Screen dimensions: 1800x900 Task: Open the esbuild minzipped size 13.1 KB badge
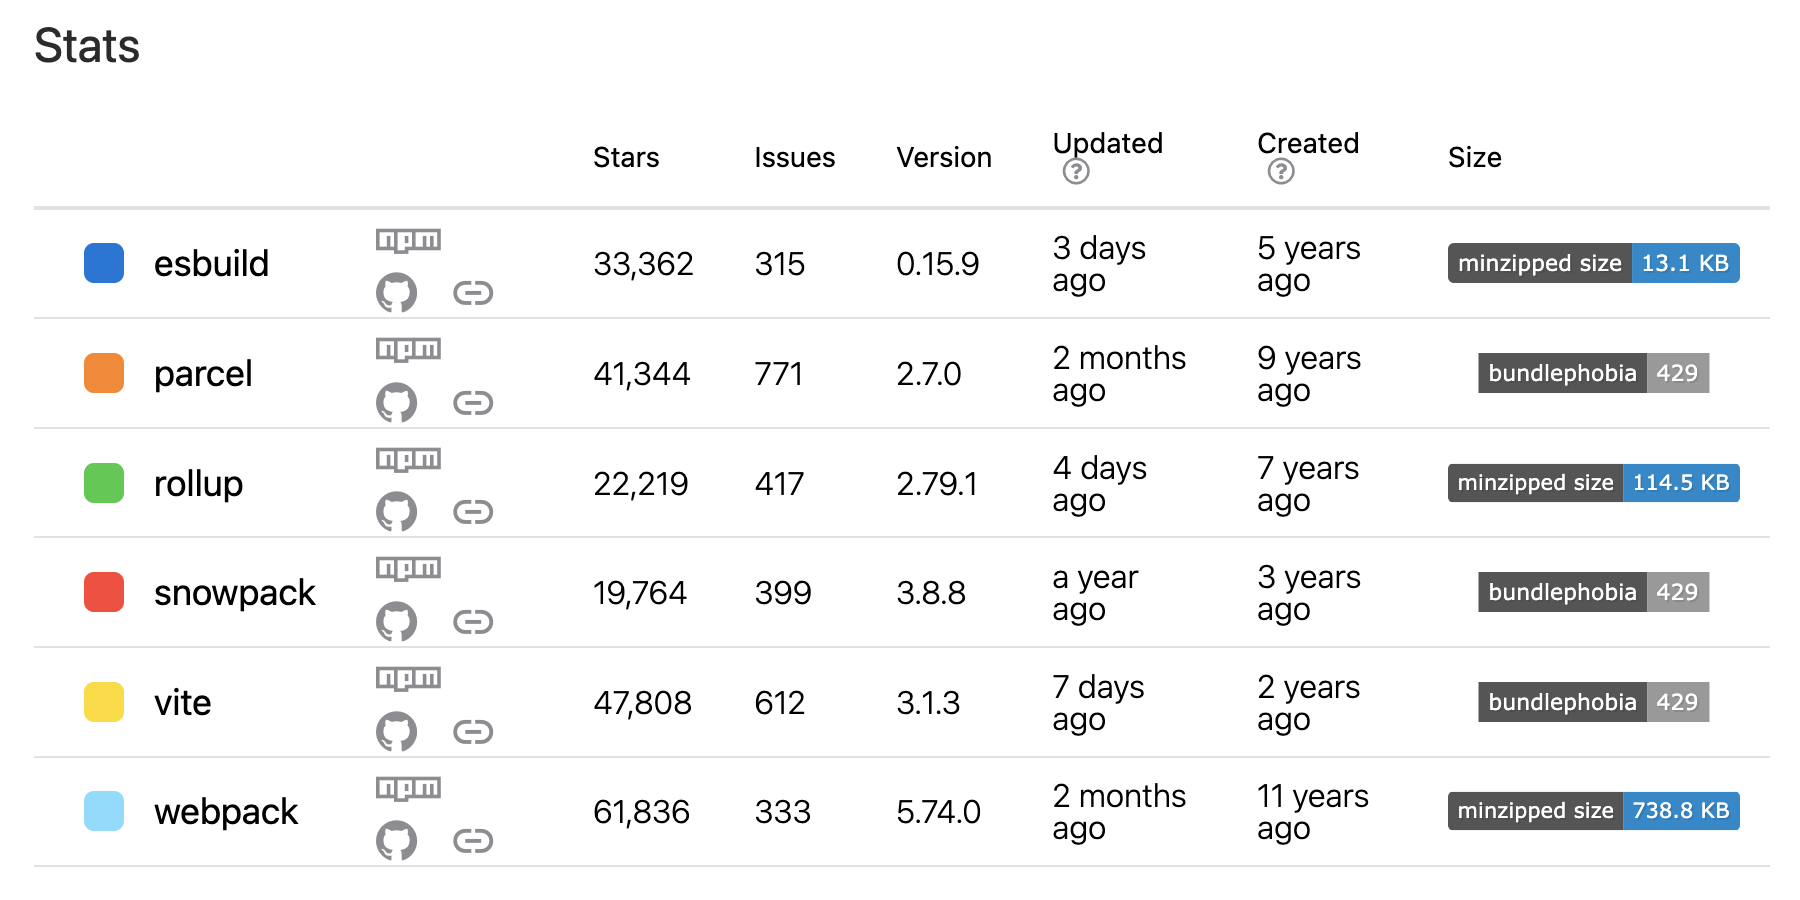click(x=1594, y=263)
